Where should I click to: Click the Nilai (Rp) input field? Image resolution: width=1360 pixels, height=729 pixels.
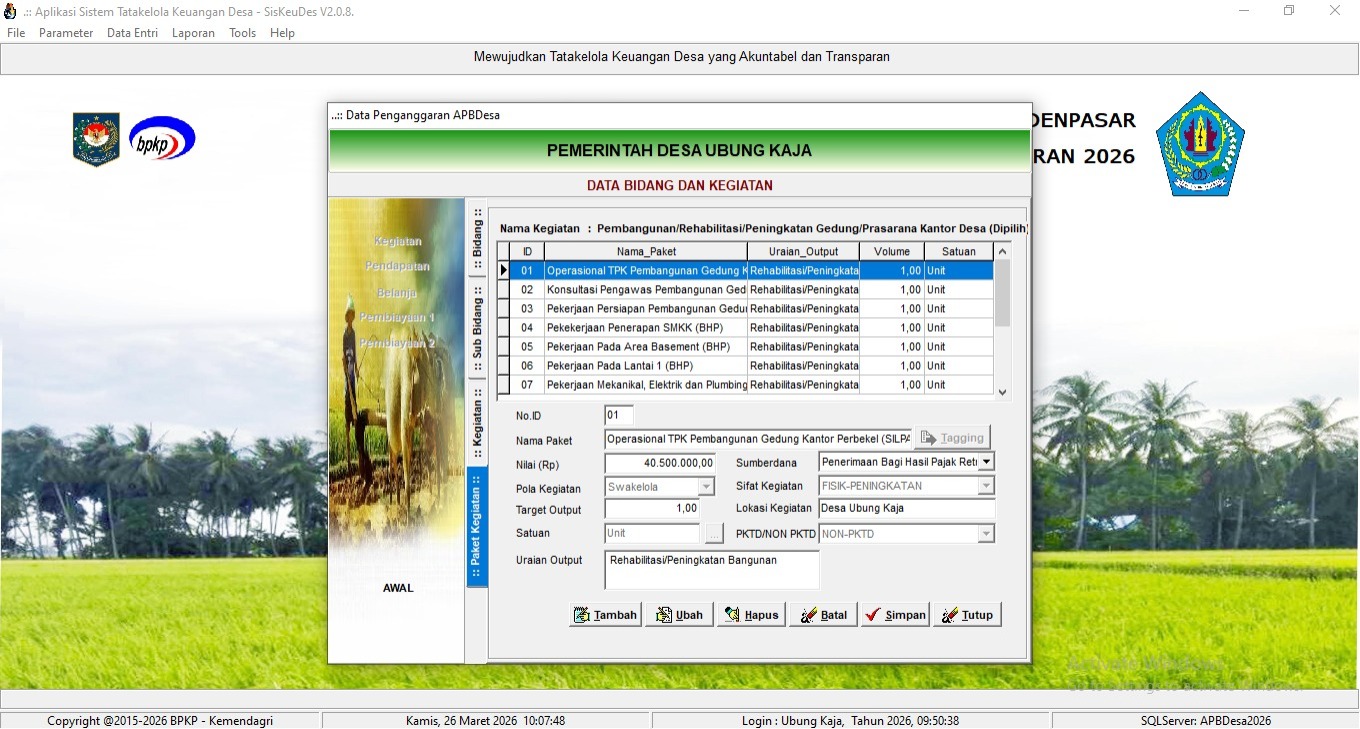click(x=660, y=463)
